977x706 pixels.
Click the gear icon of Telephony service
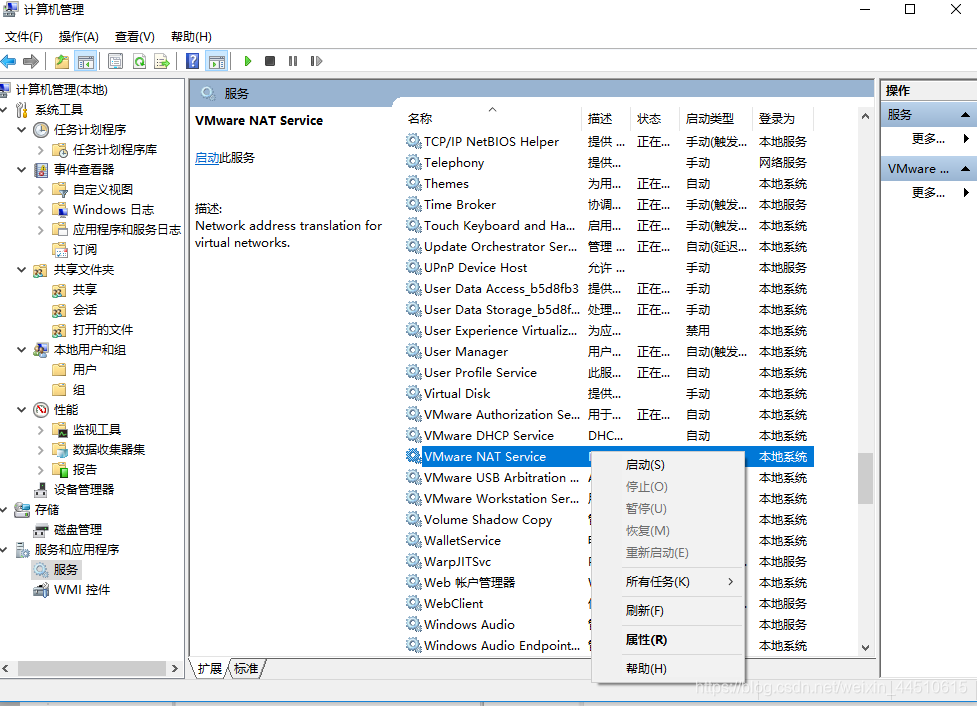tap(413, 162)
